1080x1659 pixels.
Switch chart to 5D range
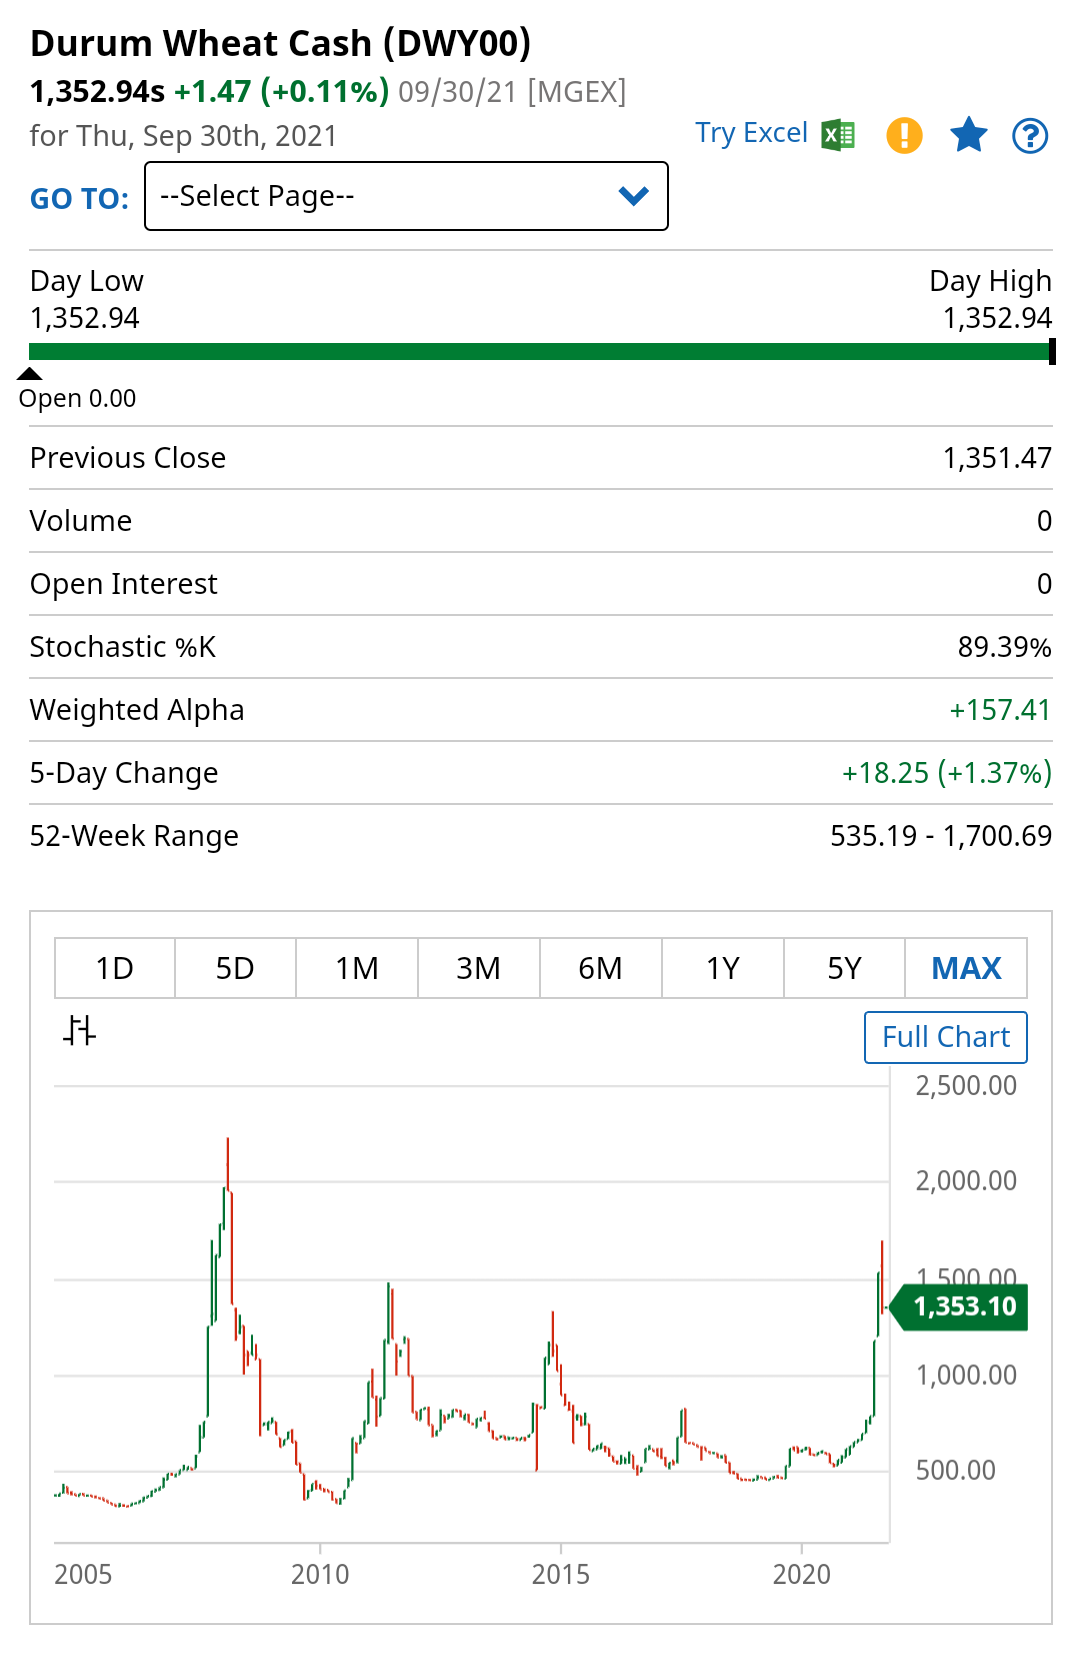click(236, 968)
